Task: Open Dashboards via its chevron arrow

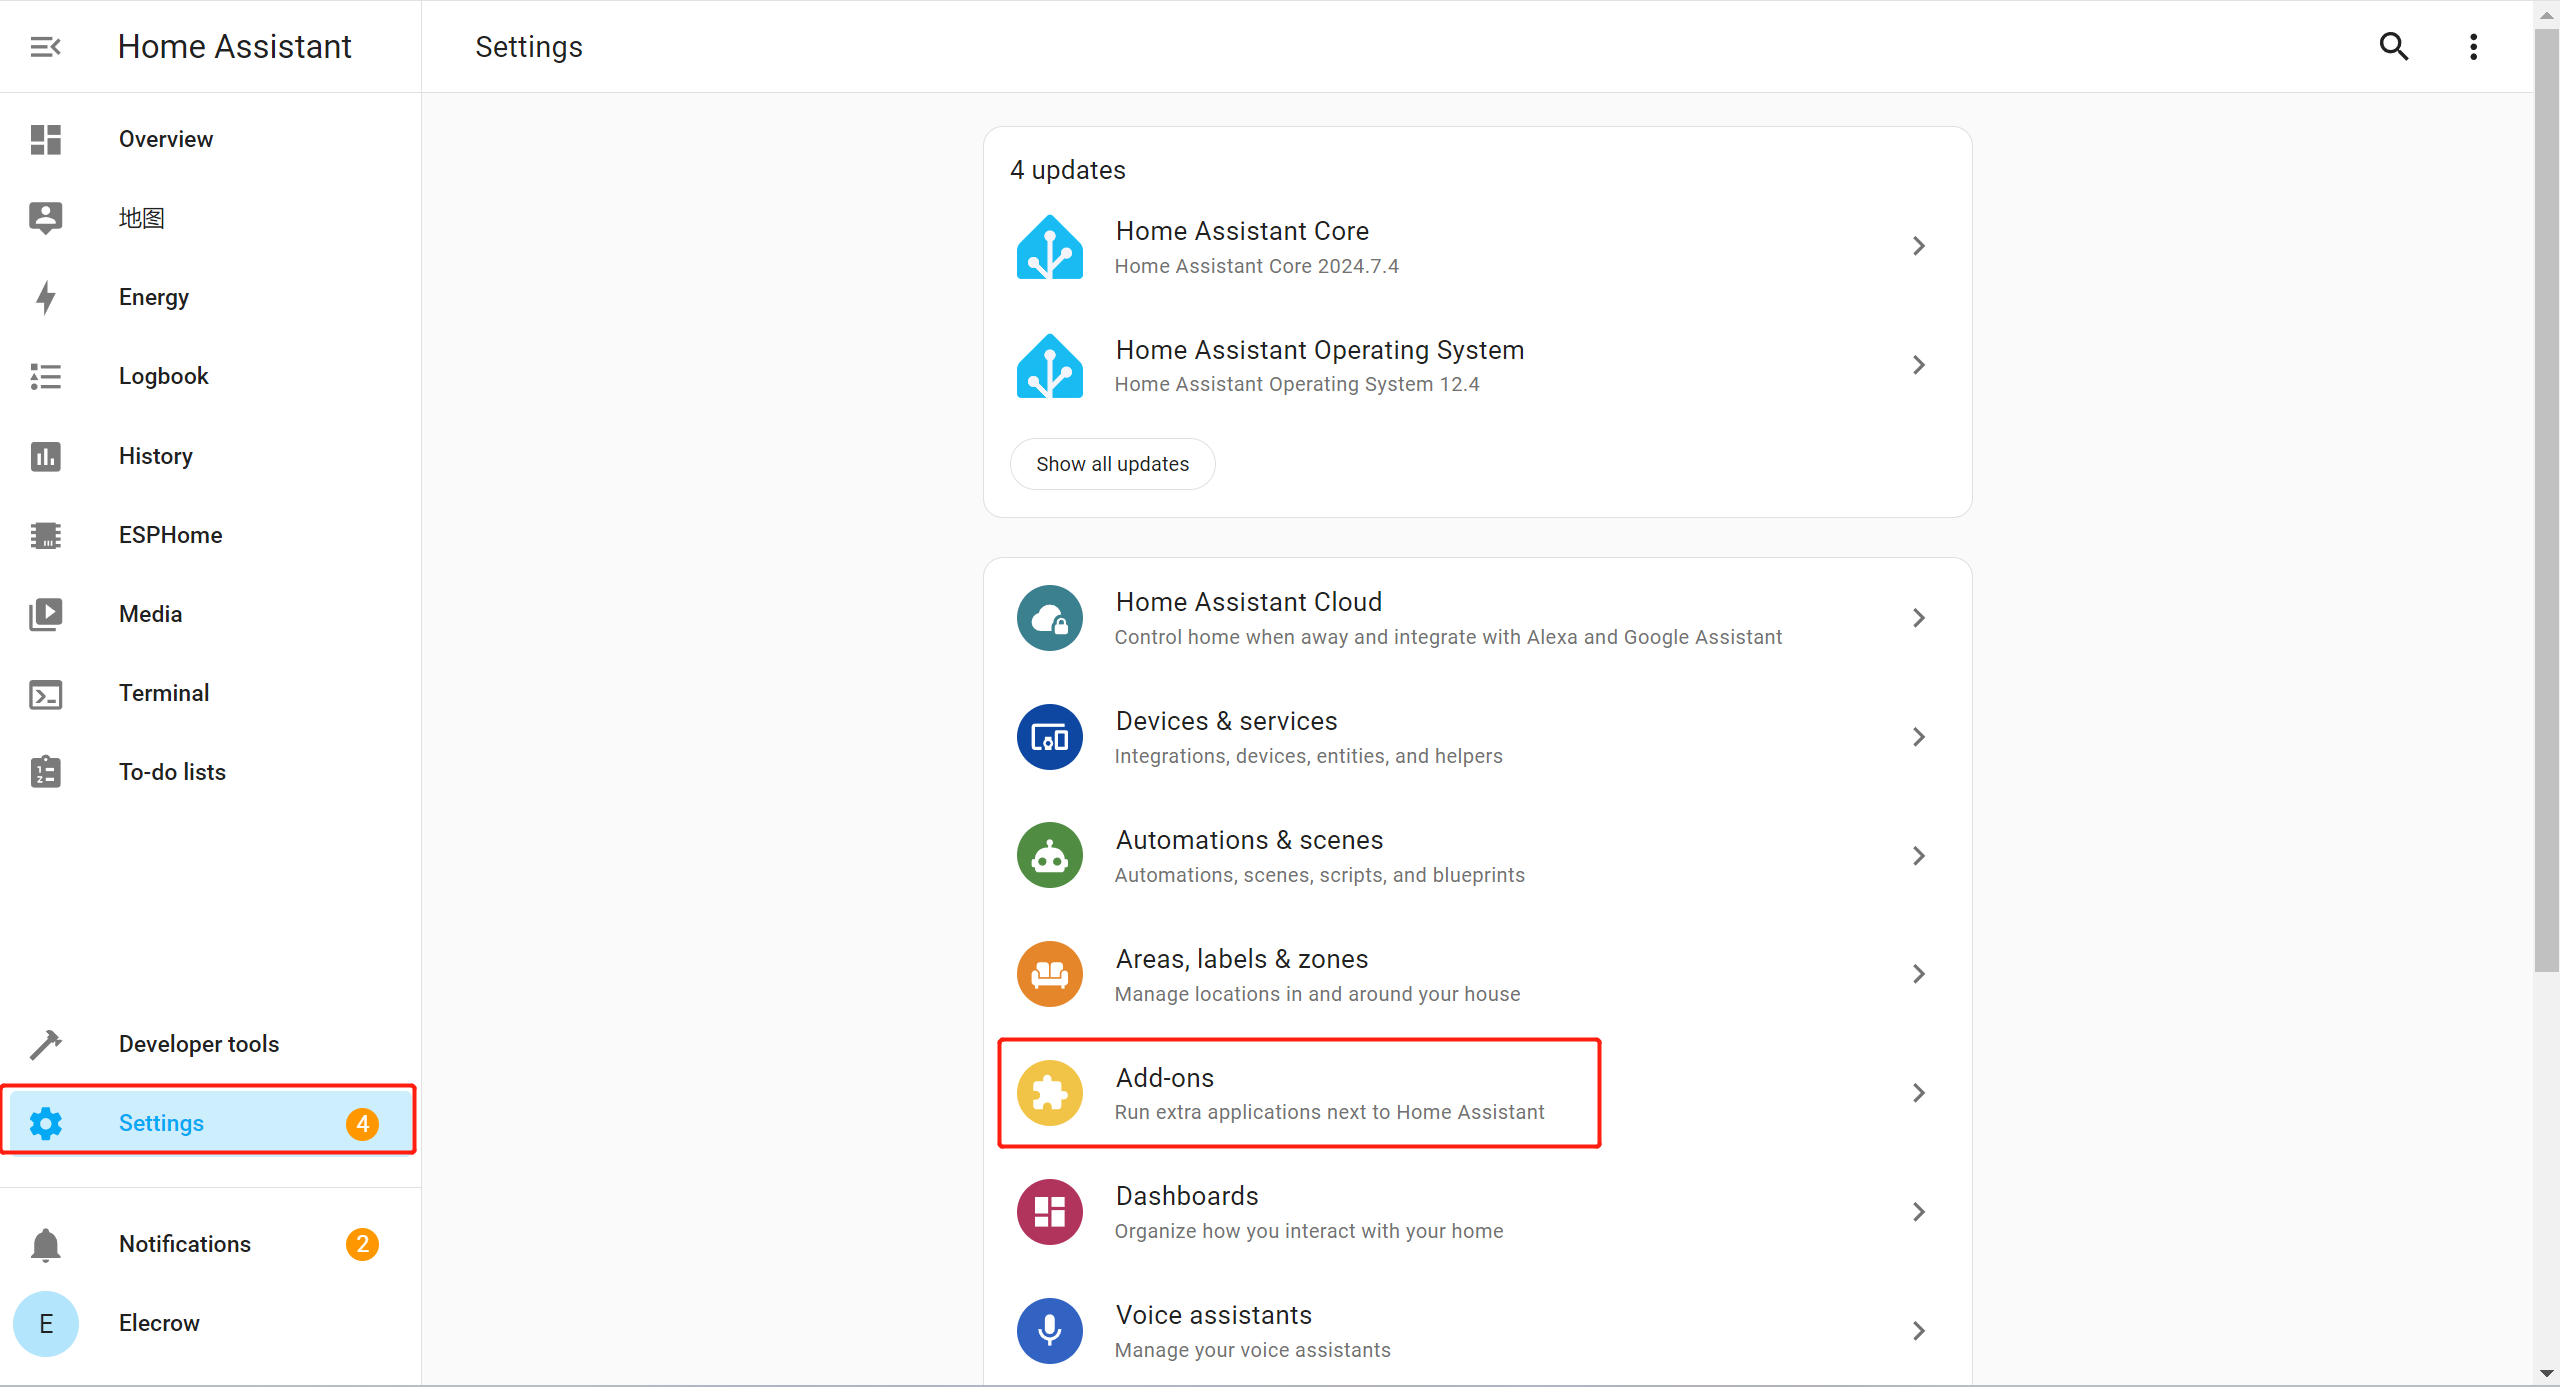Action: (1918, 1212)
